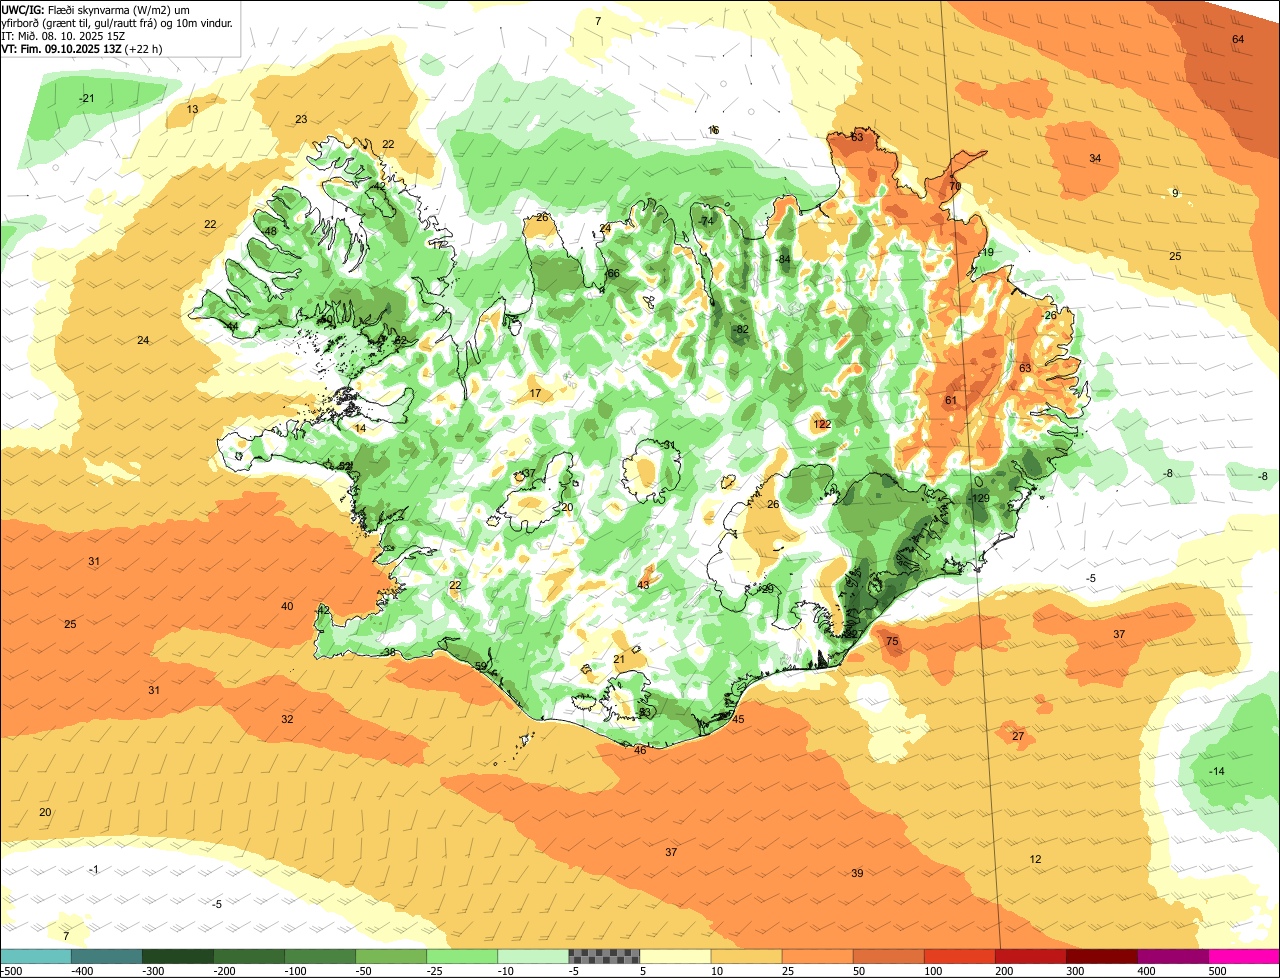The image size is (1280, 978).
Task: Click the value -129 on the southeast coast
Action: 979,498
